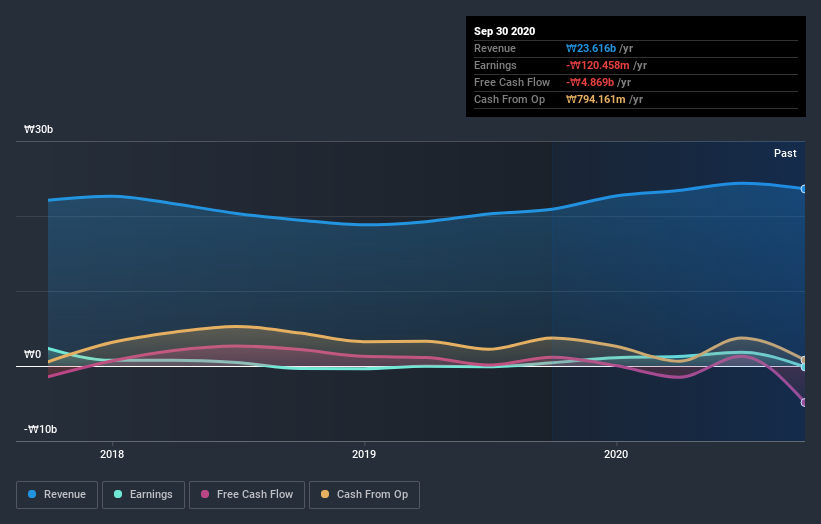Viewport: 821px width, 524px height.
Task: Click the -₩10b axis label
Action: pos(40,429)
